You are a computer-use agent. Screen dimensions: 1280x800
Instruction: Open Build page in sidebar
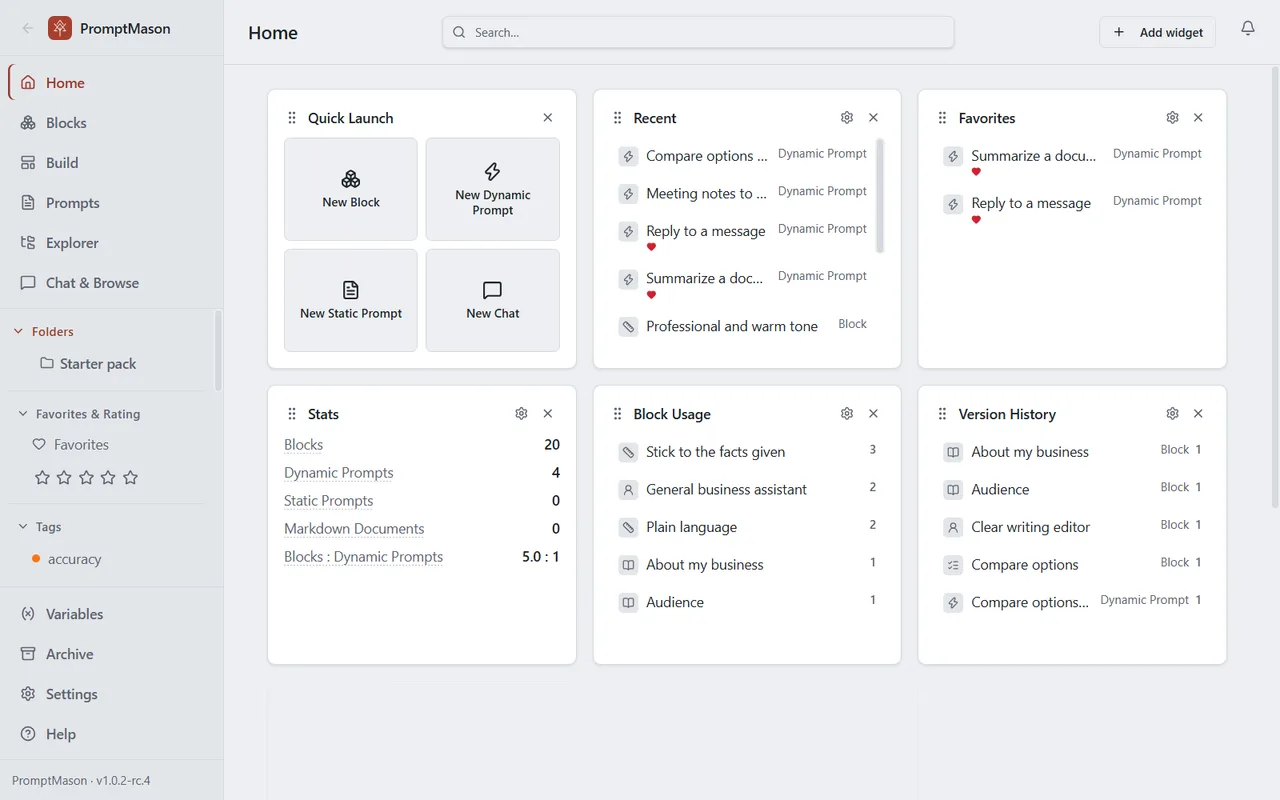[x=111, y=163]
